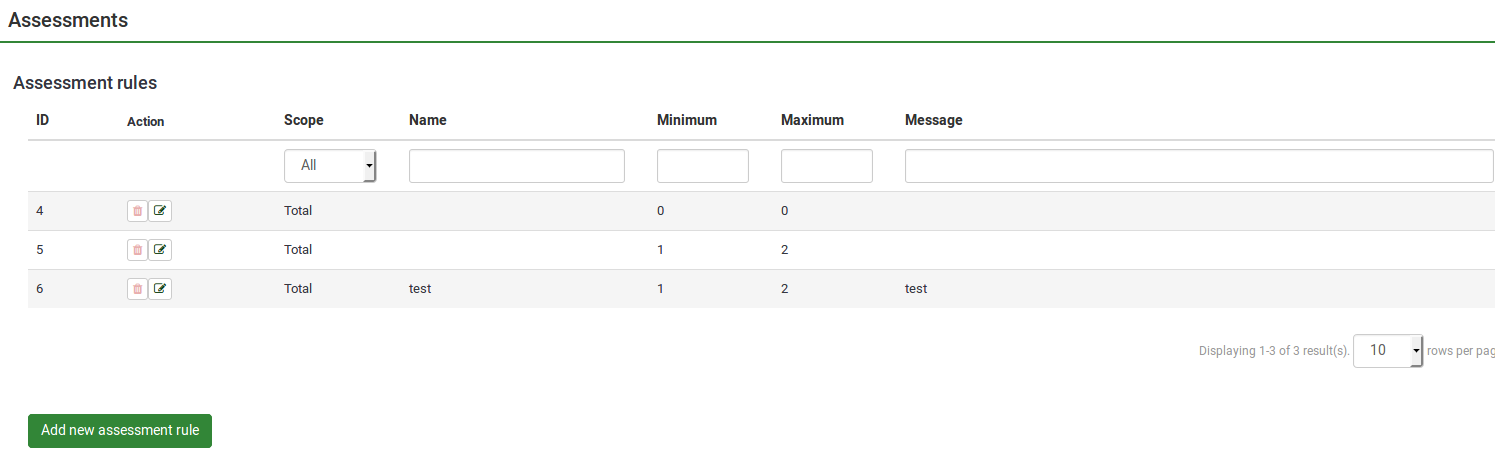1495x468 pixels.
Task: Edit the 'test' assessment rule
Action: [x=160, y=289]
